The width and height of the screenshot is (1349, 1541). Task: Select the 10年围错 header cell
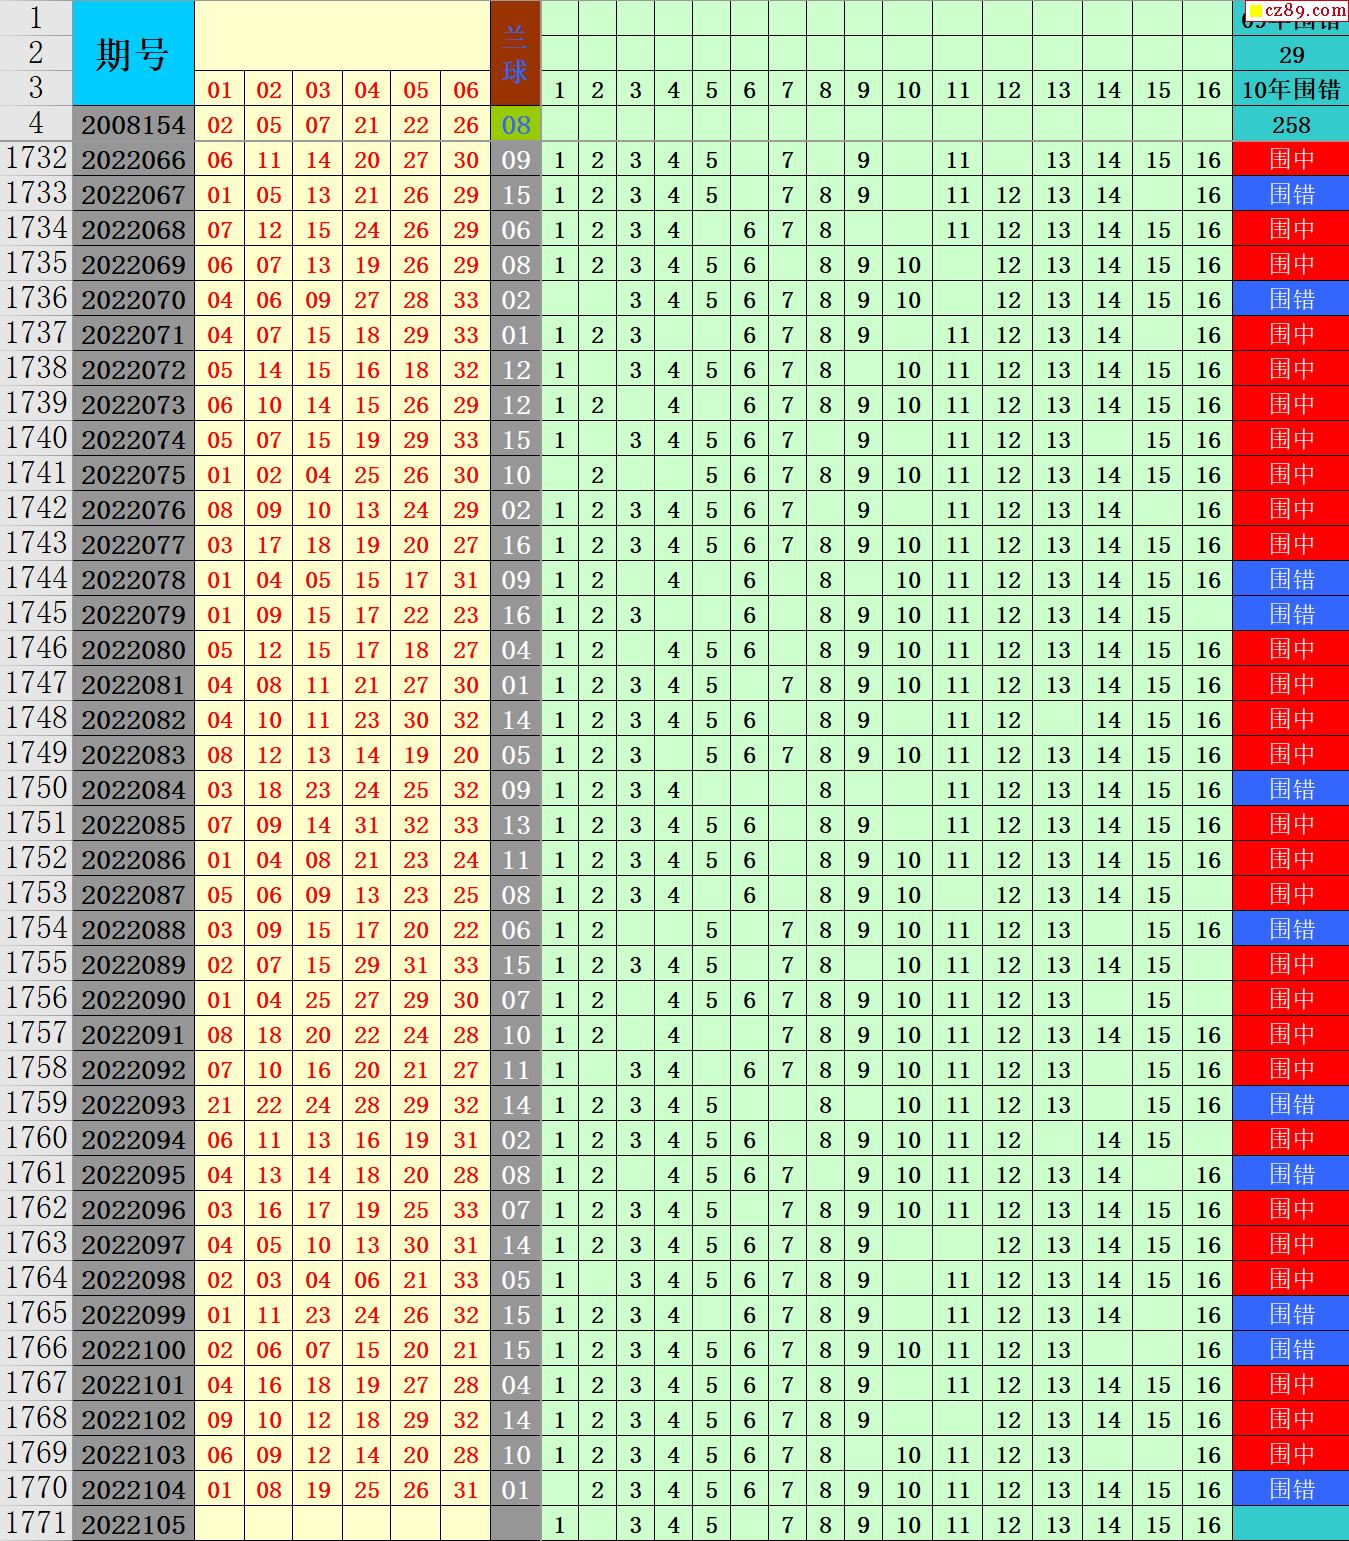point(1290,90)
